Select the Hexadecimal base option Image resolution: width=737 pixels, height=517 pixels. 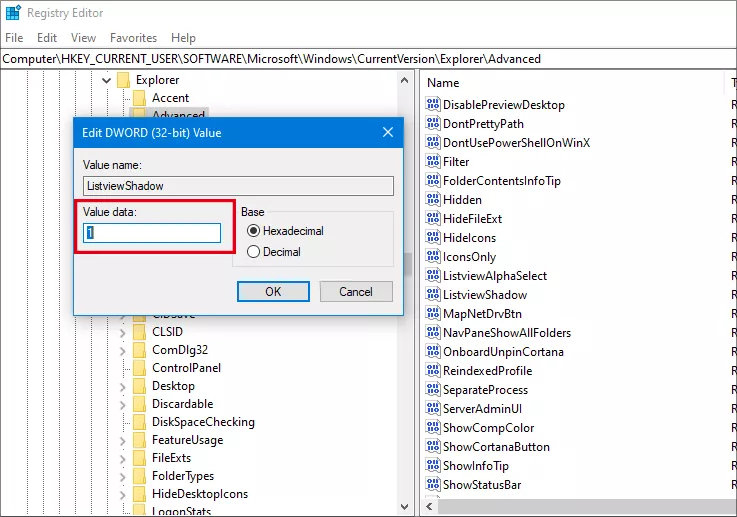coord(253,231)
